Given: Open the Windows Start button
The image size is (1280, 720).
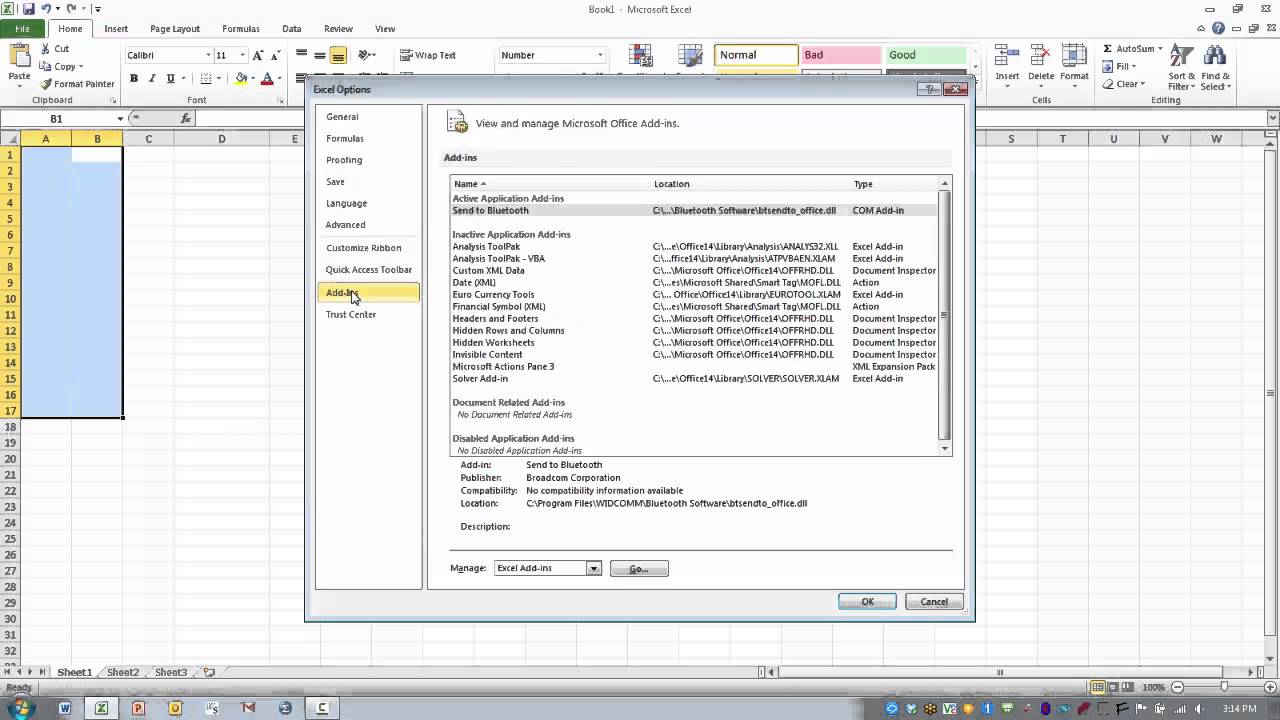Looking at the screenshot, I should [20, 708].
